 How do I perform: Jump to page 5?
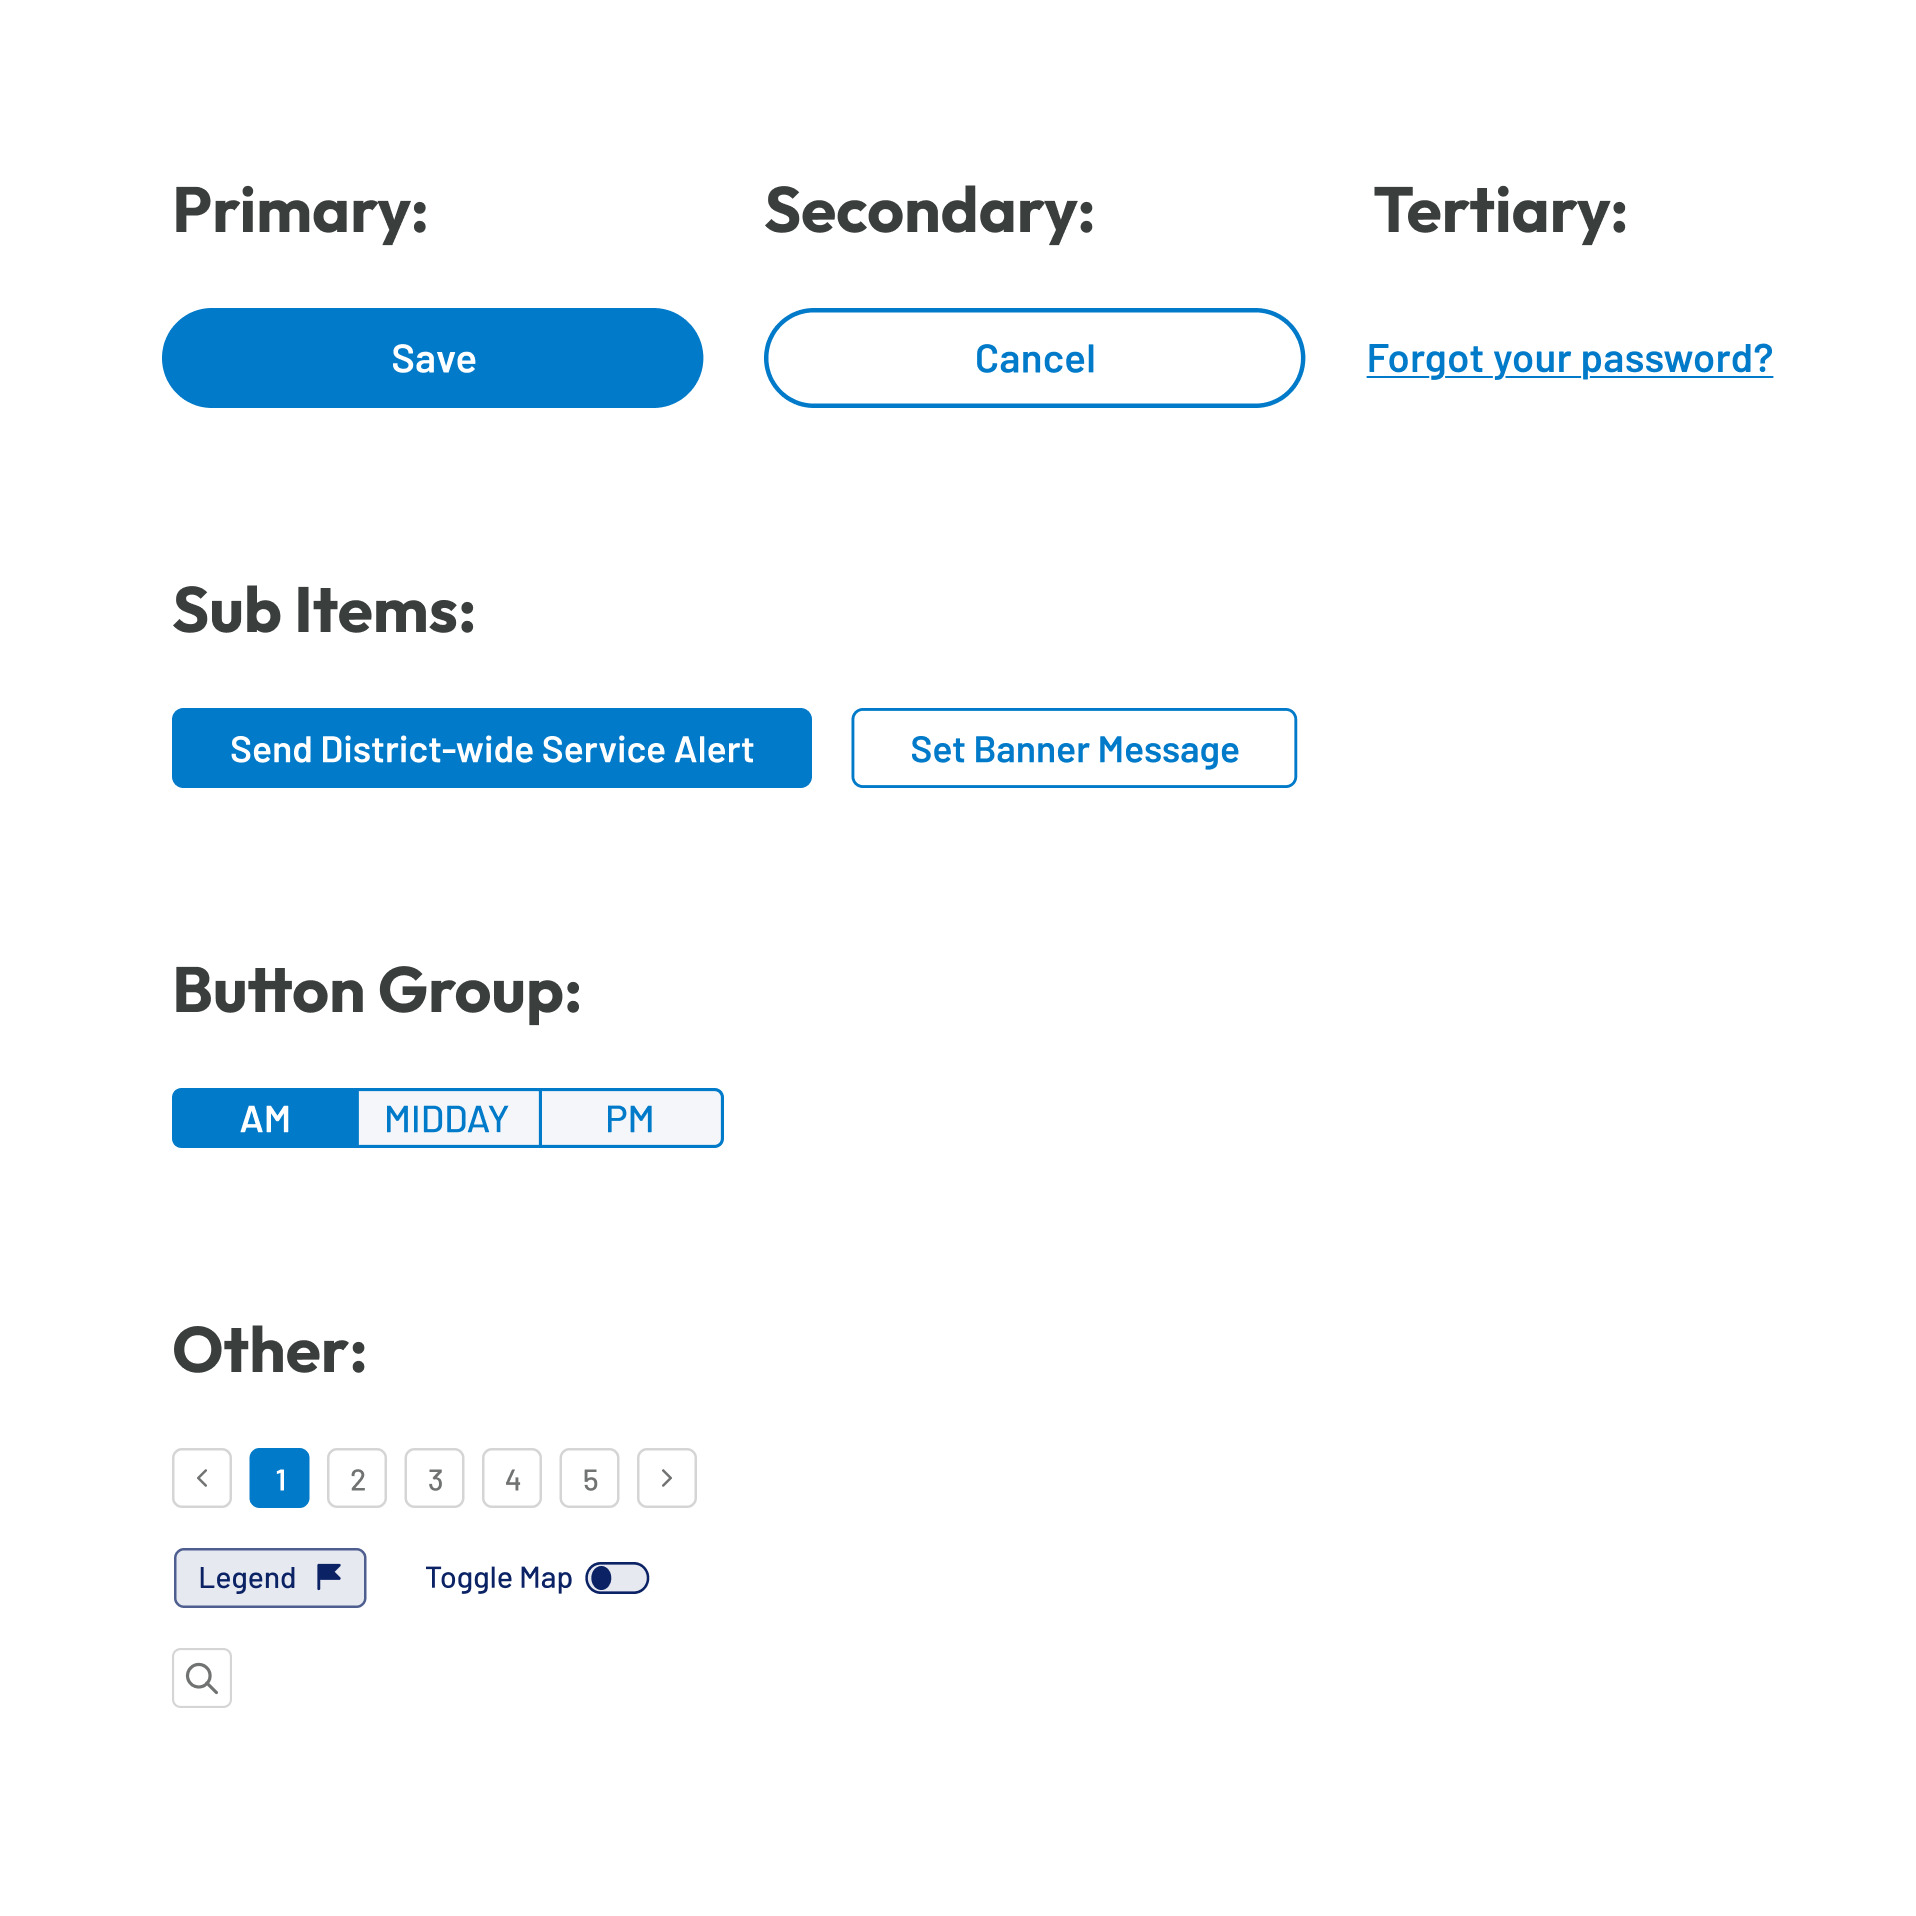[x=590, y=1478]
